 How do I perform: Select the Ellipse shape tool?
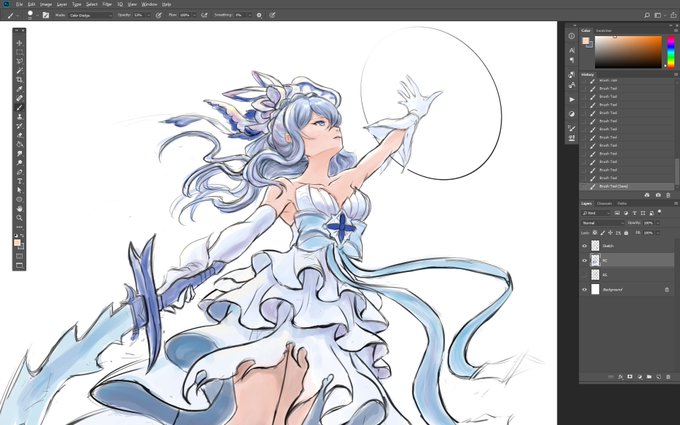pos(19,199)
